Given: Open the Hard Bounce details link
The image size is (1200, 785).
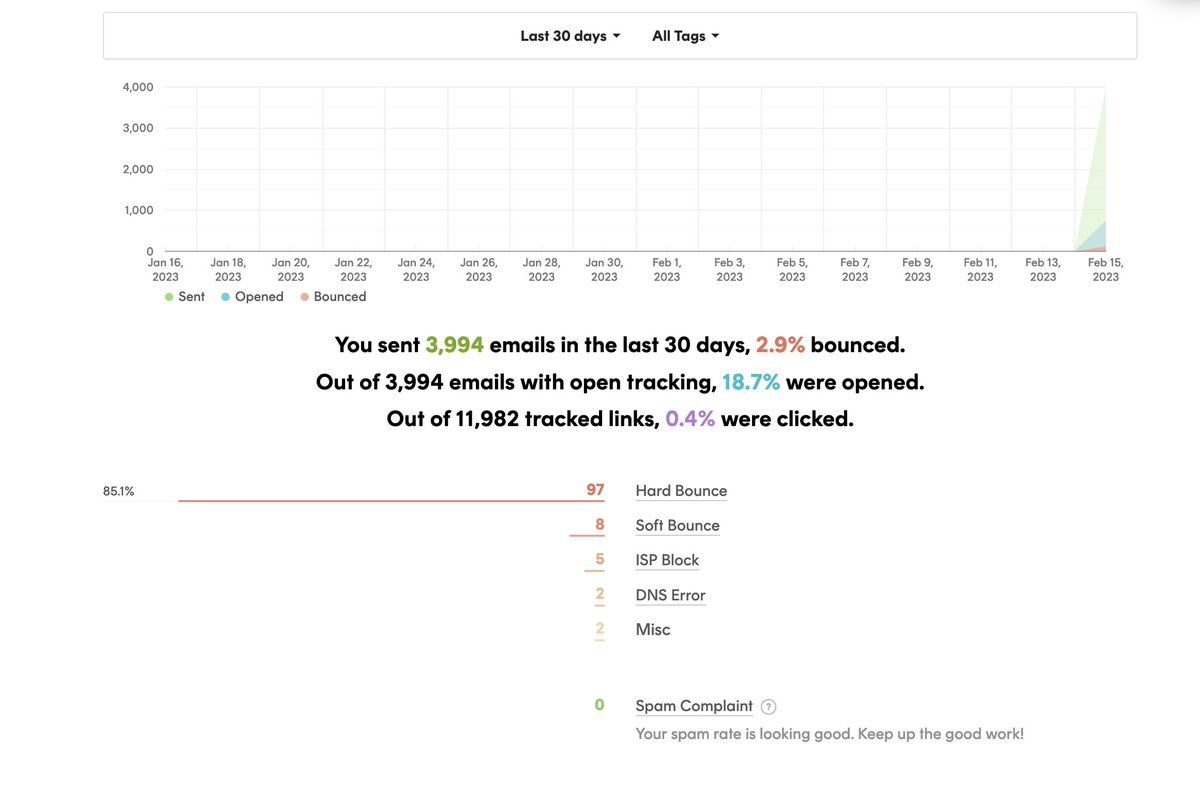Looking at the screenshot, I should 681,491.
